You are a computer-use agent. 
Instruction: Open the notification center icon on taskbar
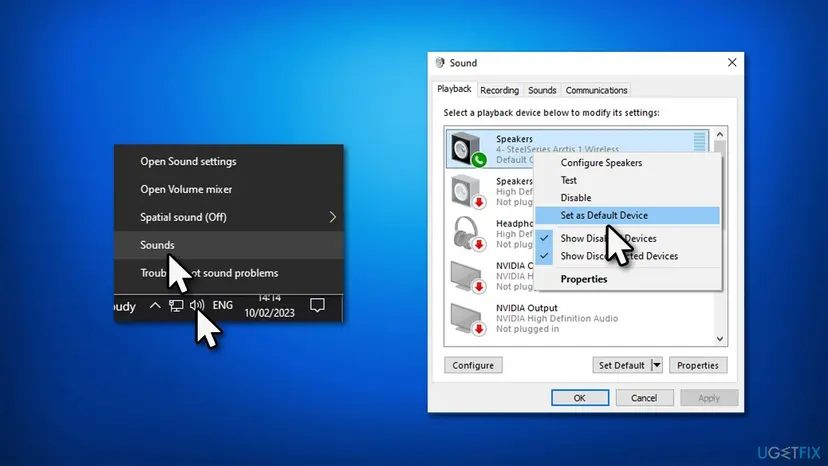(x=317, y=305)
